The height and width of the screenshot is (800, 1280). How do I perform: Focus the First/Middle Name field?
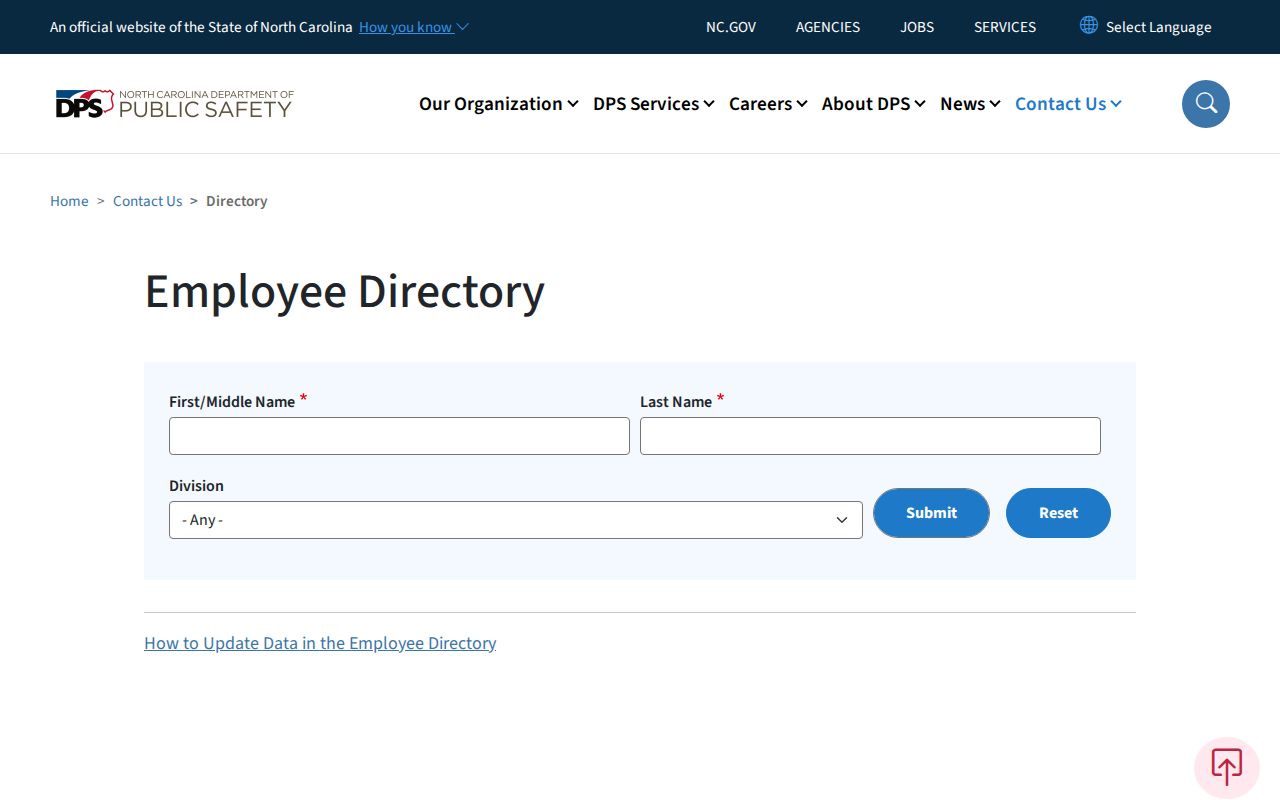coord(399,436)
